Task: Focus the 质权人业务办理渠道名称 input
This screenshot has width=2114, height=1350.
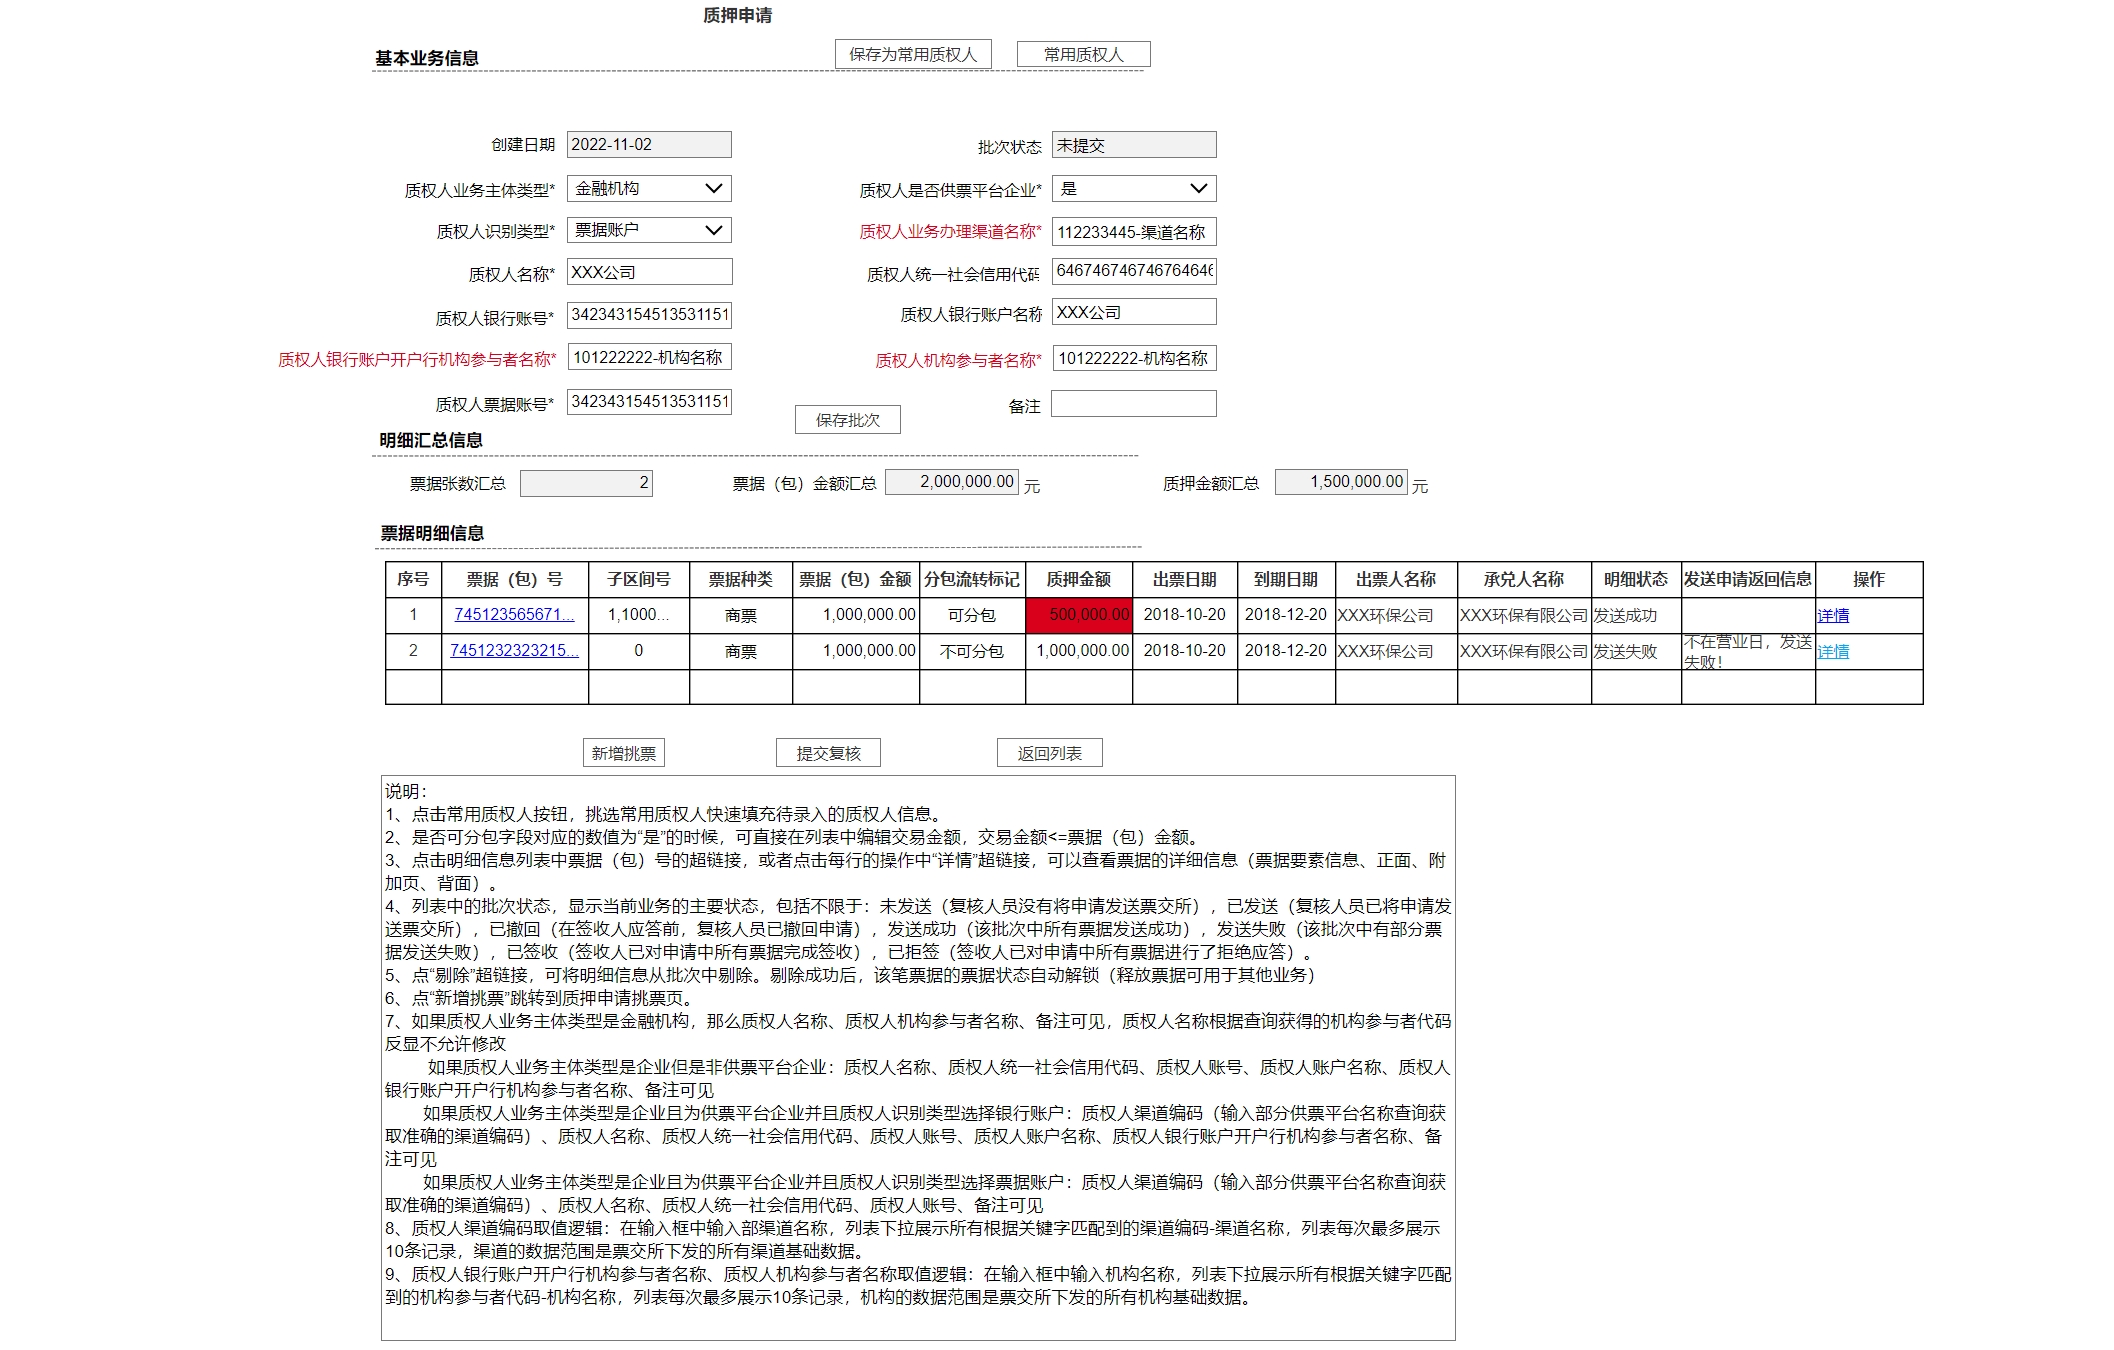Action: tap(1134, 232)
